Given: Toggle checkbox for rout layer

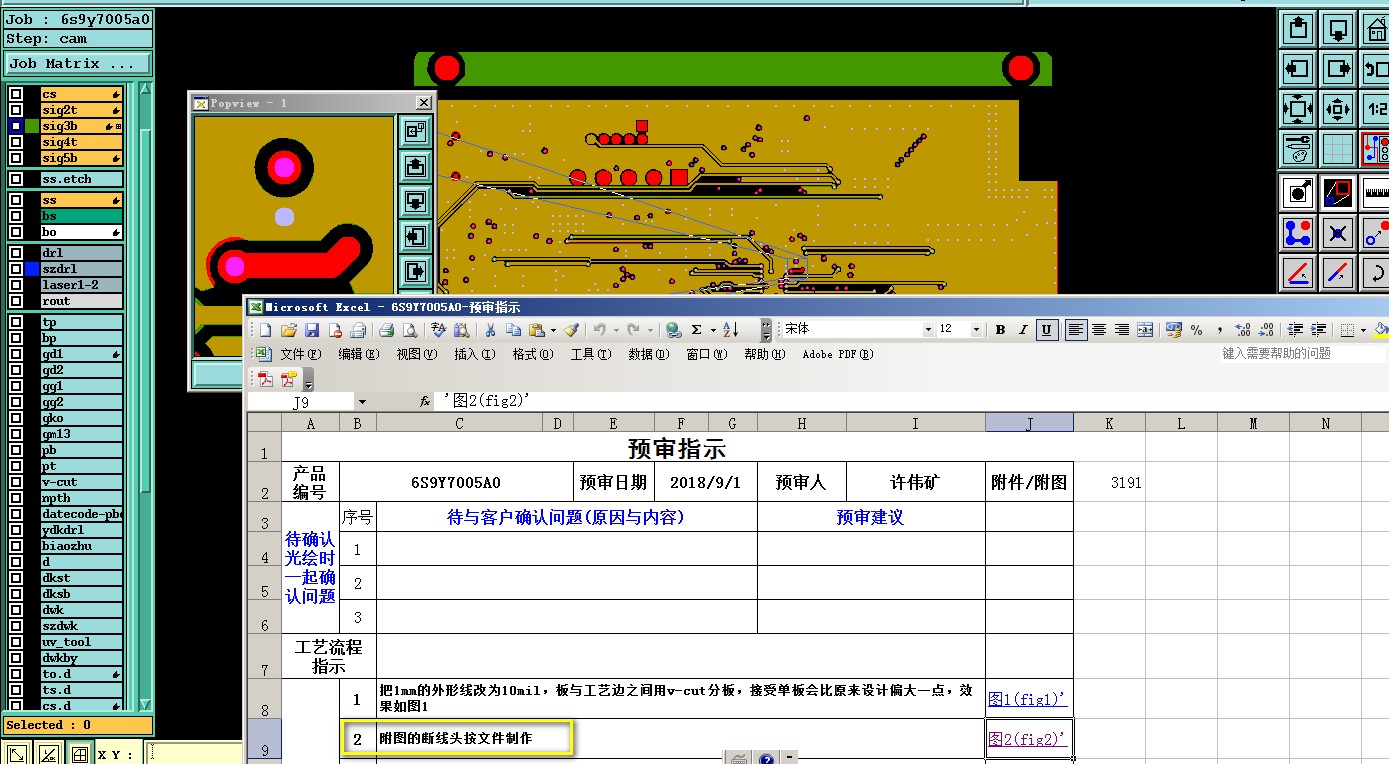Looking at the screenshot, I should click(x=16, y=301).
